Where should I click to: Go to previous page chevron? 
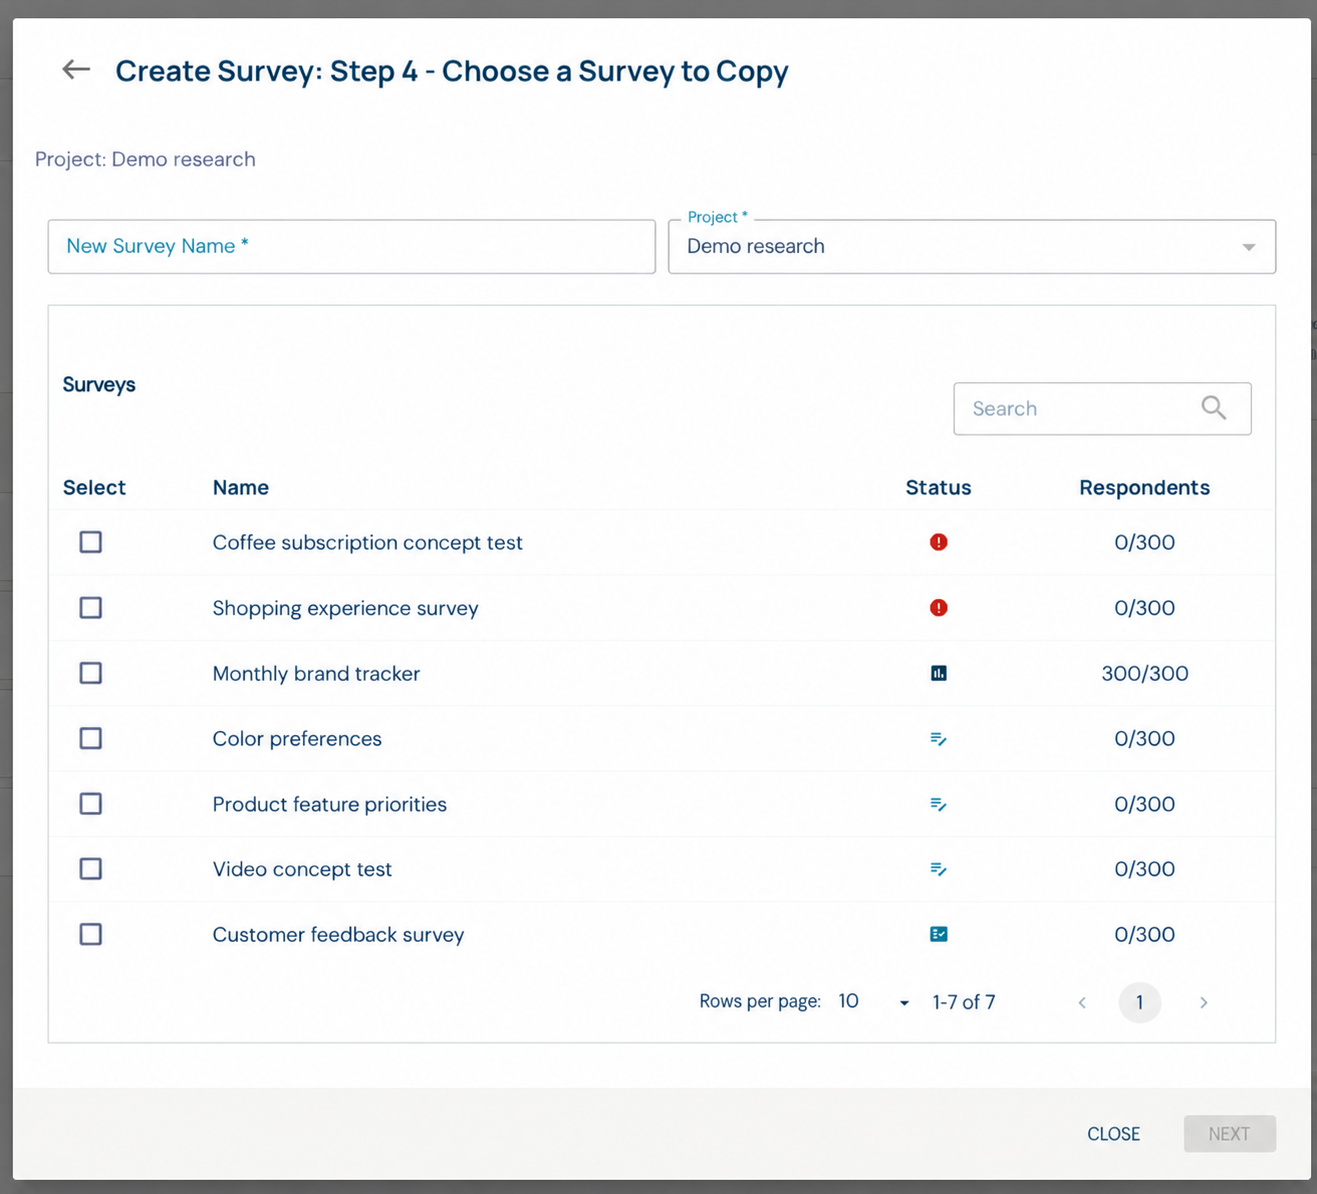1081,1002
